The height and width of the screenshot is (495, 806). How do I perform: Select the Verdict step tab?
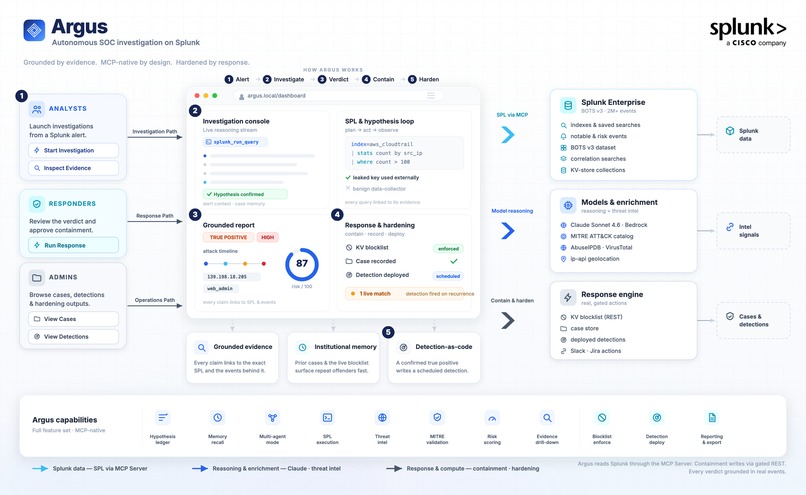[x=333, y=79]
